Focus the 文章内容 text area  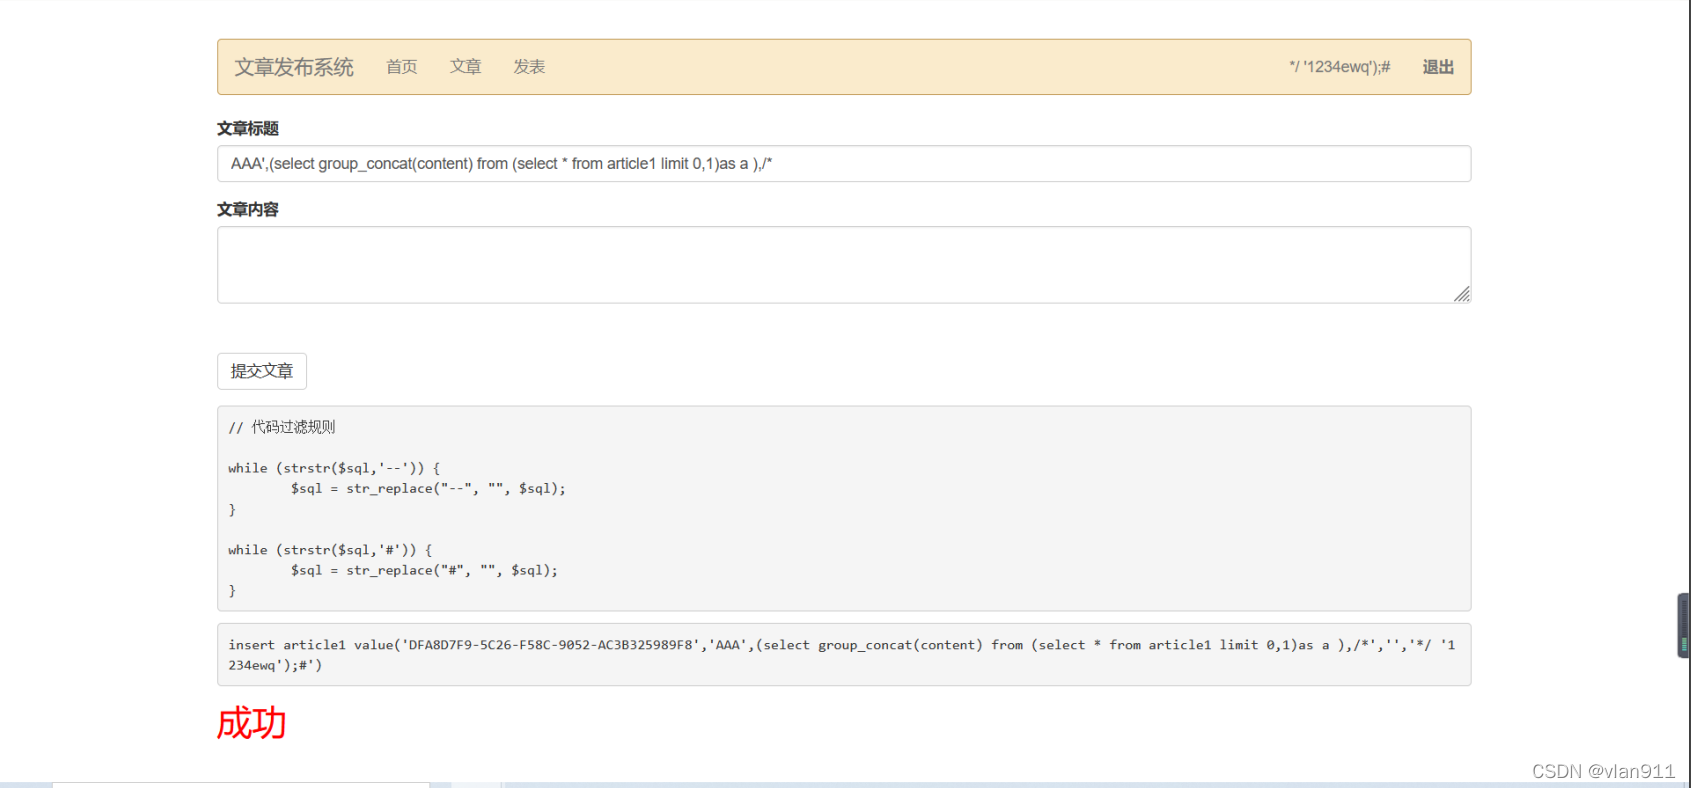click(x=844, y=265)
